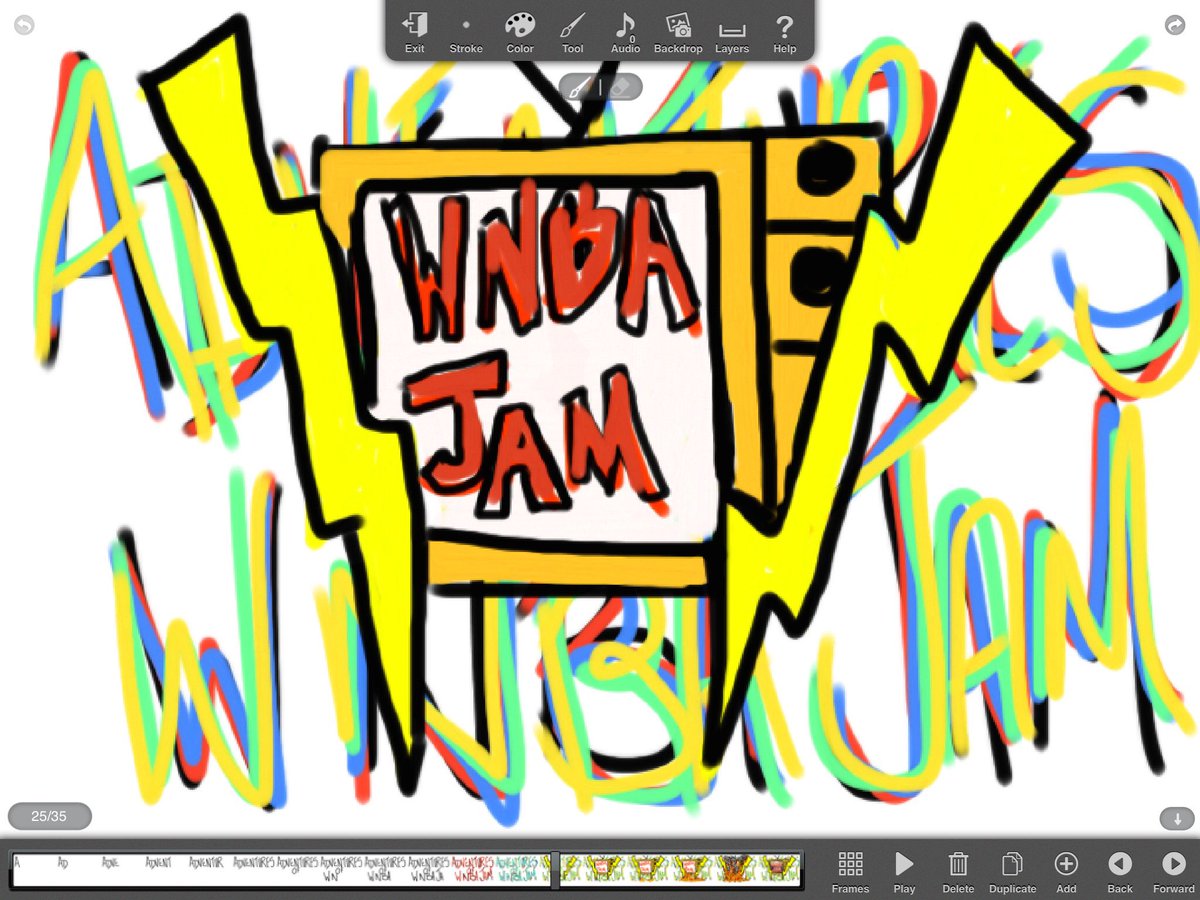Select the red ADVENTURES WNBA JAM frame thumbnail

click(x=472, y=869)
